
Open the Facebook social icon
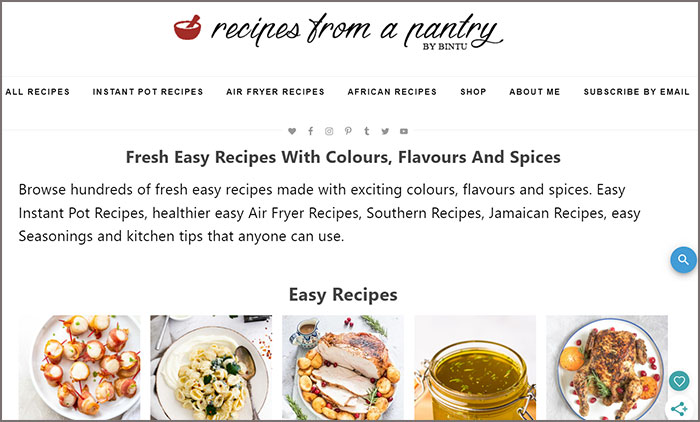[x=310, y=131]
